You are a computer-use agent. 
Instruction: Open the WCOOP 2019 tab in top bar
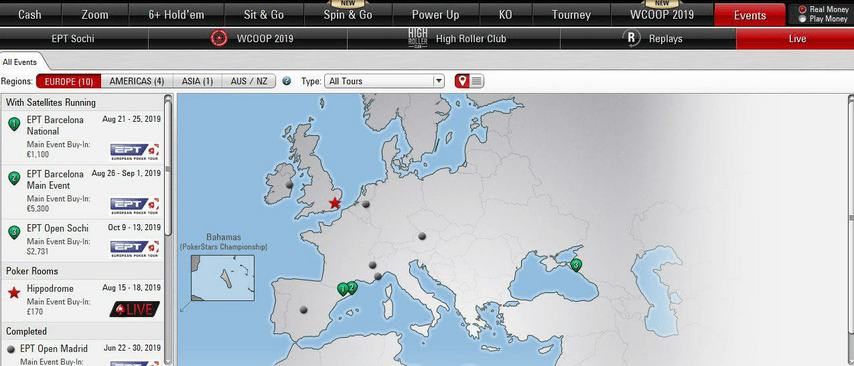(662, 14)
